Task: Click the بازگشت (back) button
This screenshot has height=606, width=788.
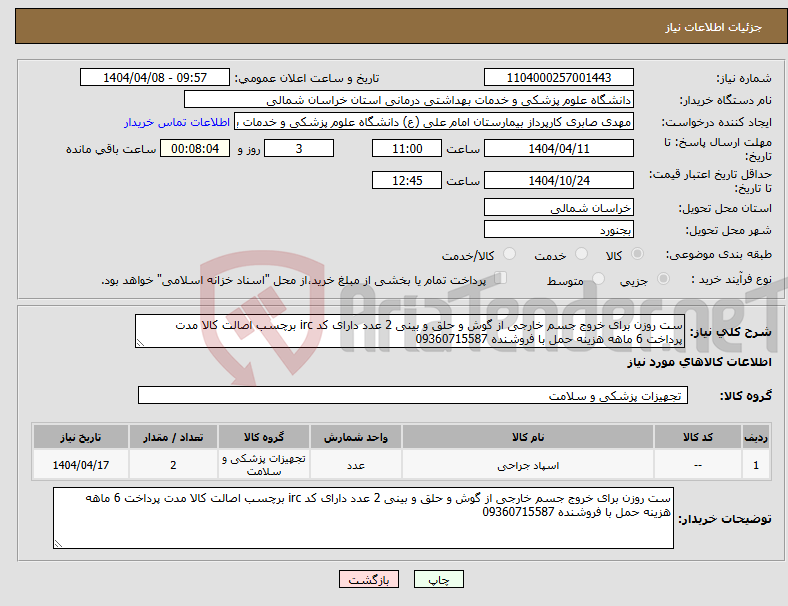Action: click(x=369, y=579)
